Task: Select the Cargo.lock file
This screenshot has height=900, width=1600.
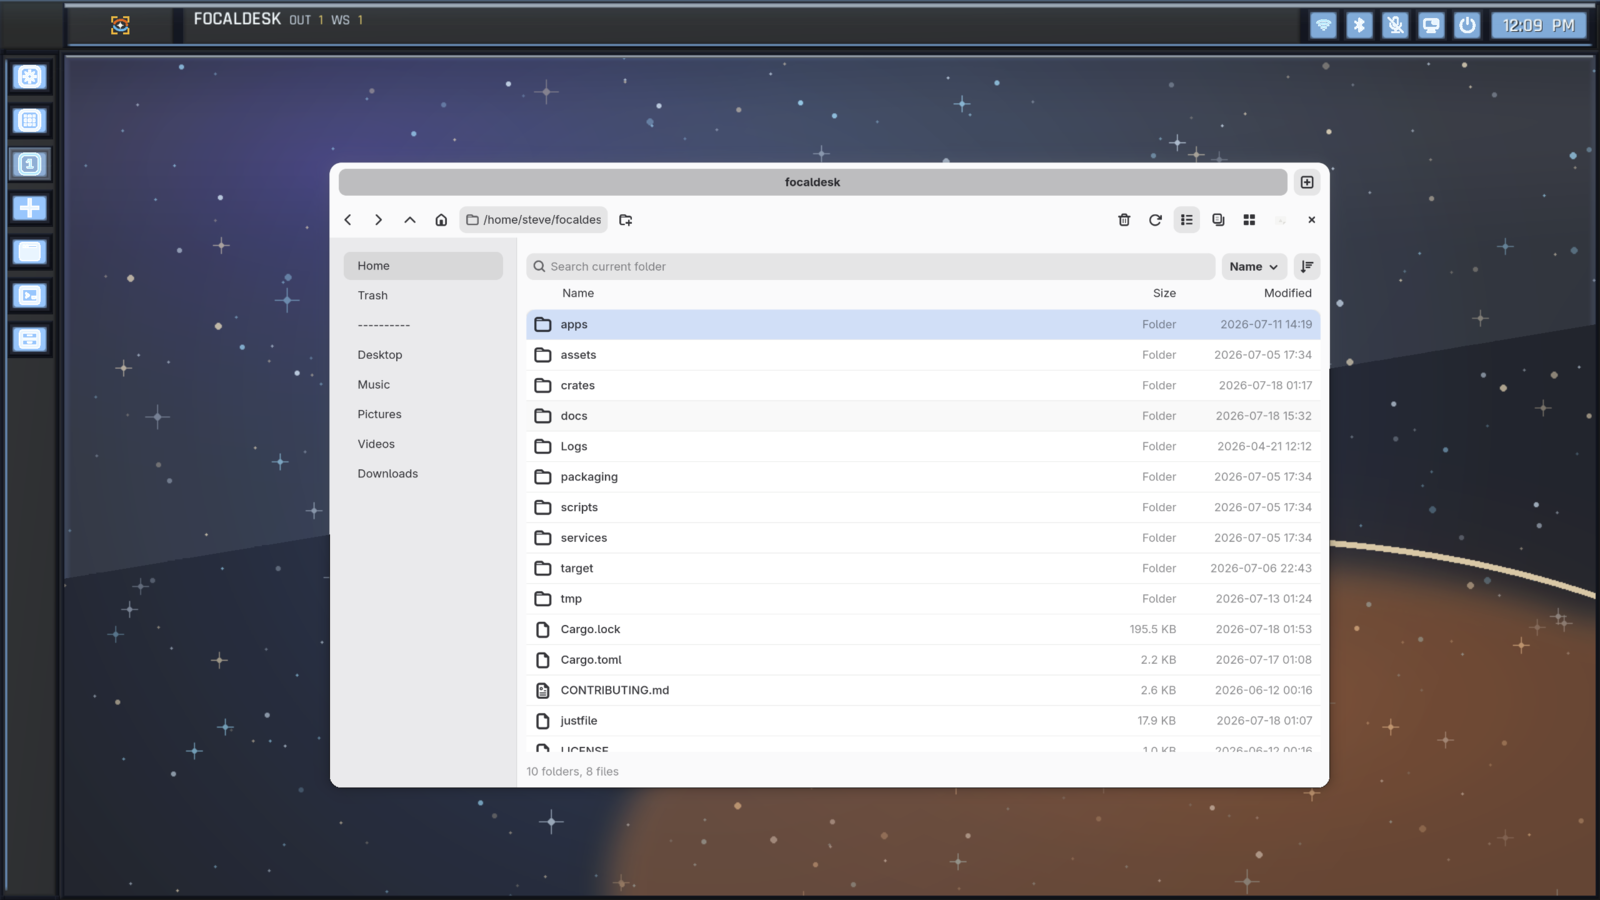Action: pos(923,629)
